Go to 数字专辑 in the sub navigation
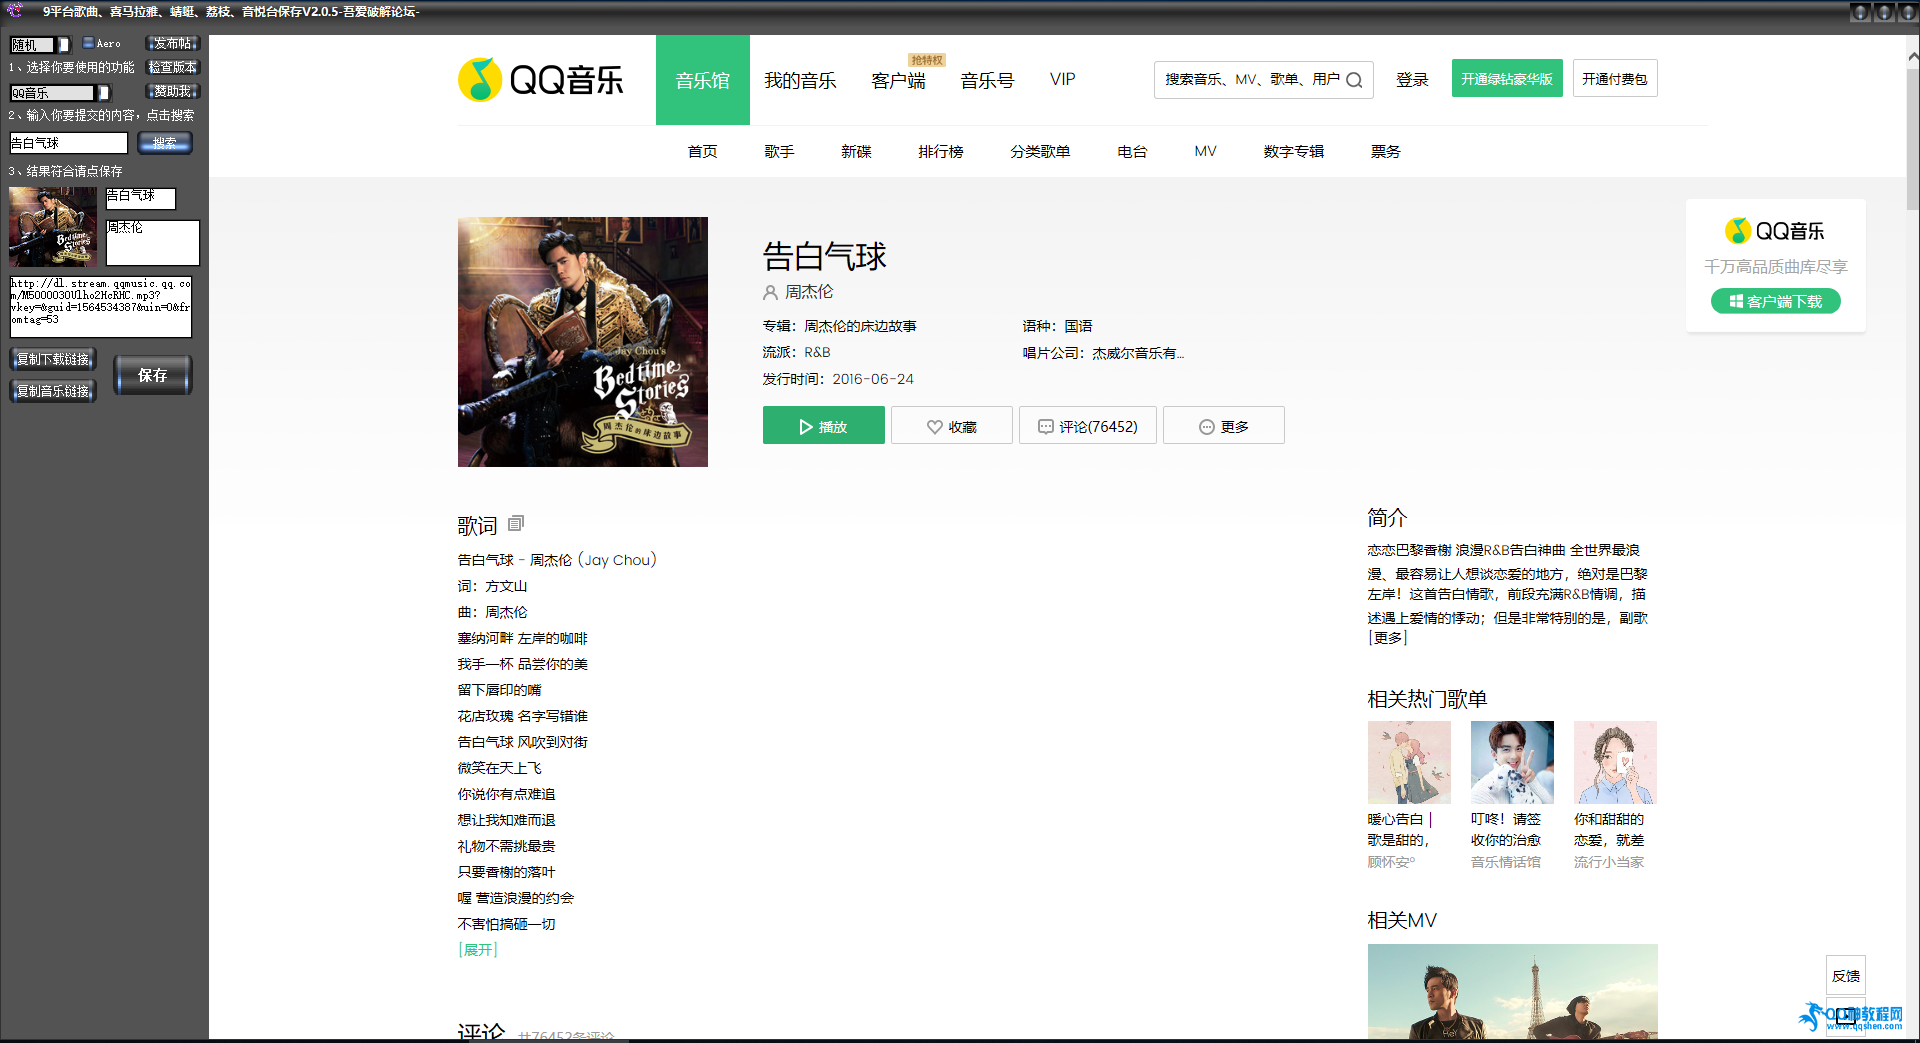This screenshot has height=1043, width=1920. (1294, 152)
